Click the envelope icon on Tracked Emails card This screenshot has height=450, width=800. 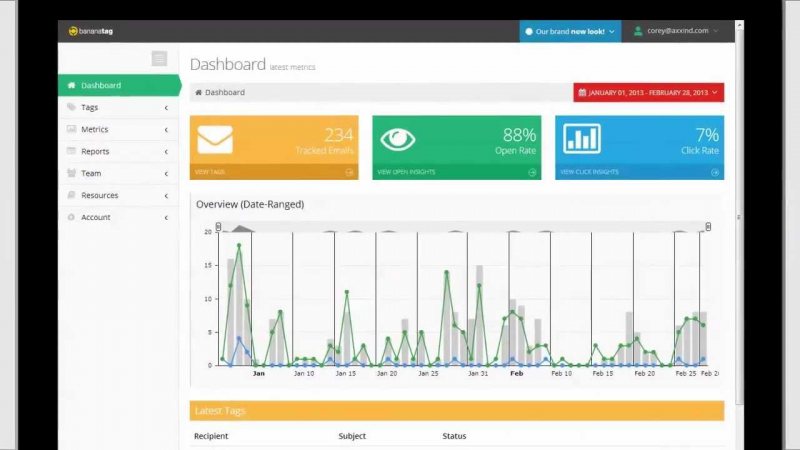[x=215, y=139]
